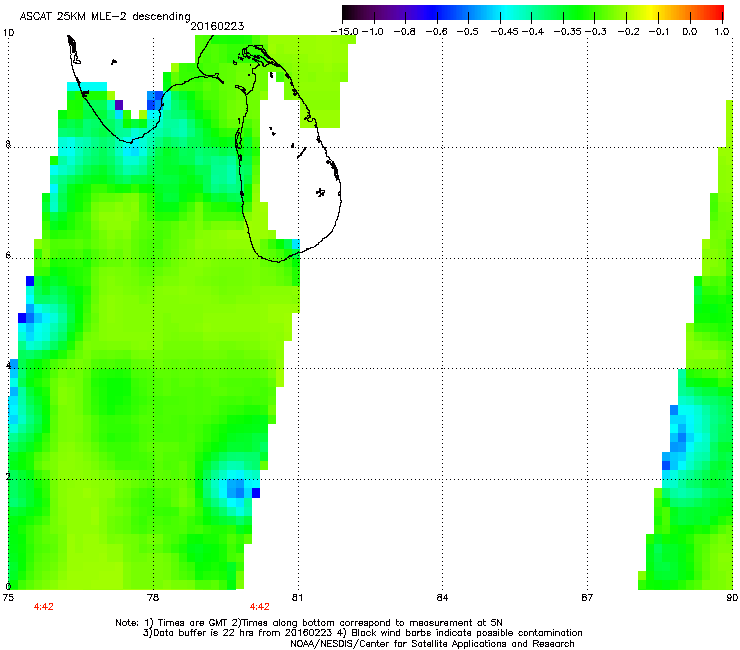The width and height of the screenshot is (740, 650).
Task: Click the '-15.0' color scale label
Action: click(x=345, y=32)
